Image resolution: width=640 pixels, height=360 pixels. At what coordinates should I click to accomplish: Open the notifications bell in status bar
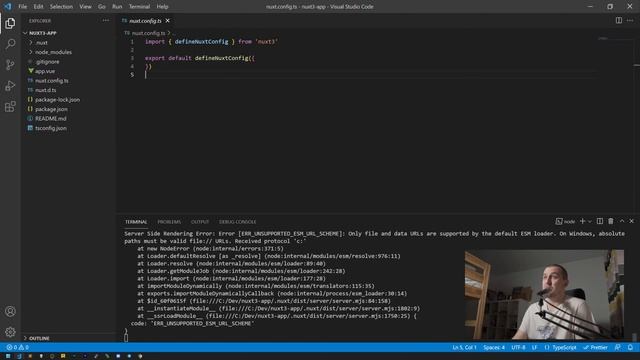pyautogui.click(x=630, y=347)
